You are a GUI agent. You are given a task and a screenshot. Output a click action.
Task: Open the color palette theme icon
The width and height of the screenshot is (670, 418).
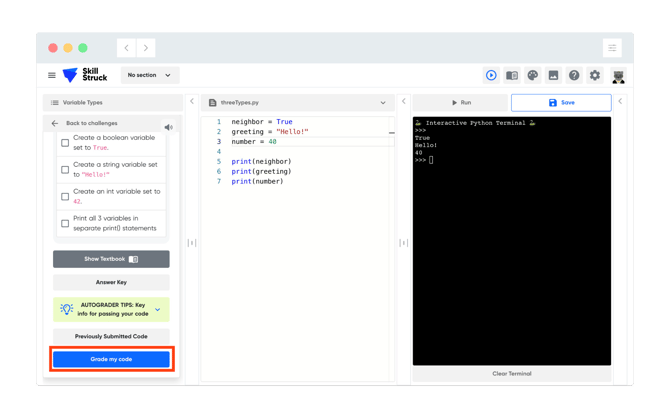pos(532,76)
